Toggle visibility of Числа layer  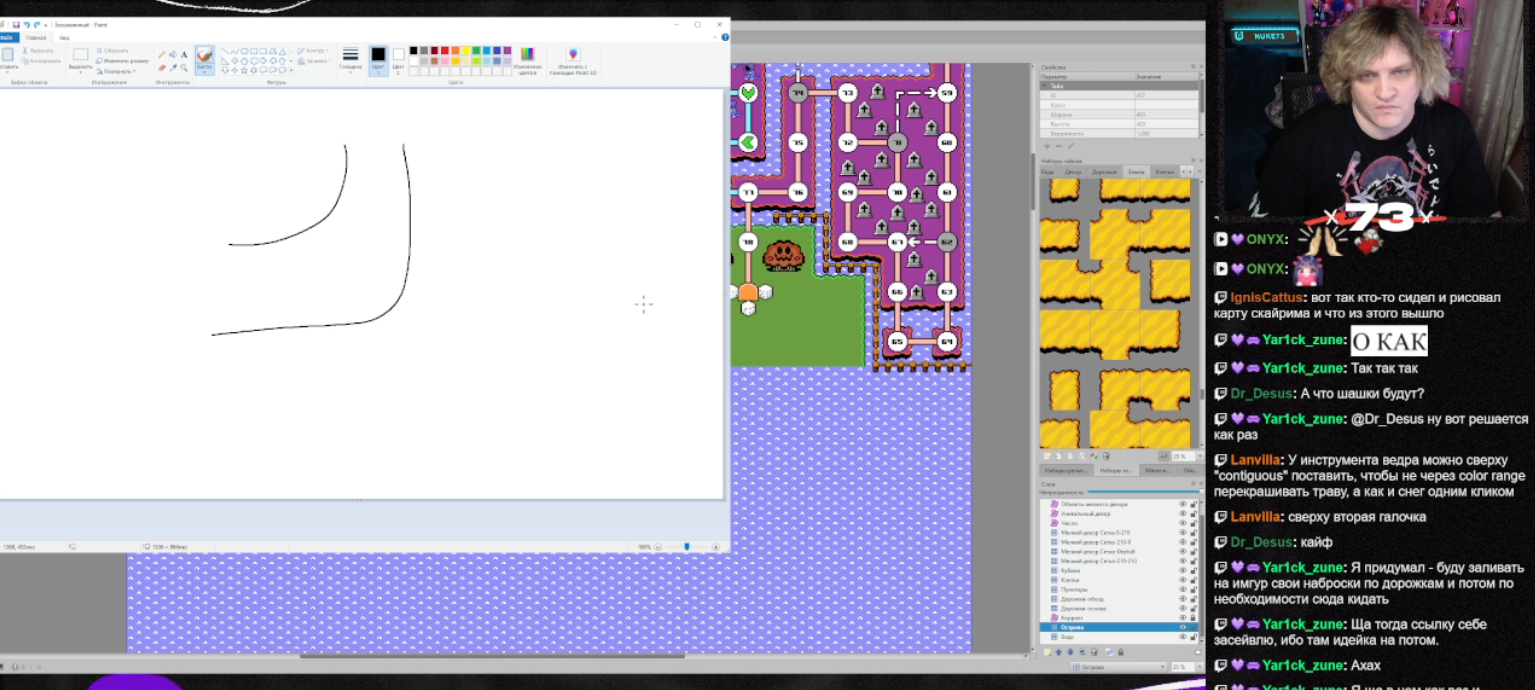[x=1182, y=523]
